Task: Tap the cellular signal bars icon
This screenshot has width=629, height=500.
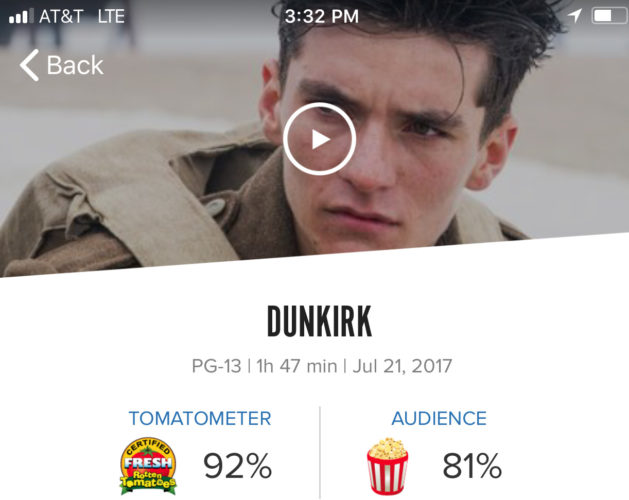Action: coord(19,16)
